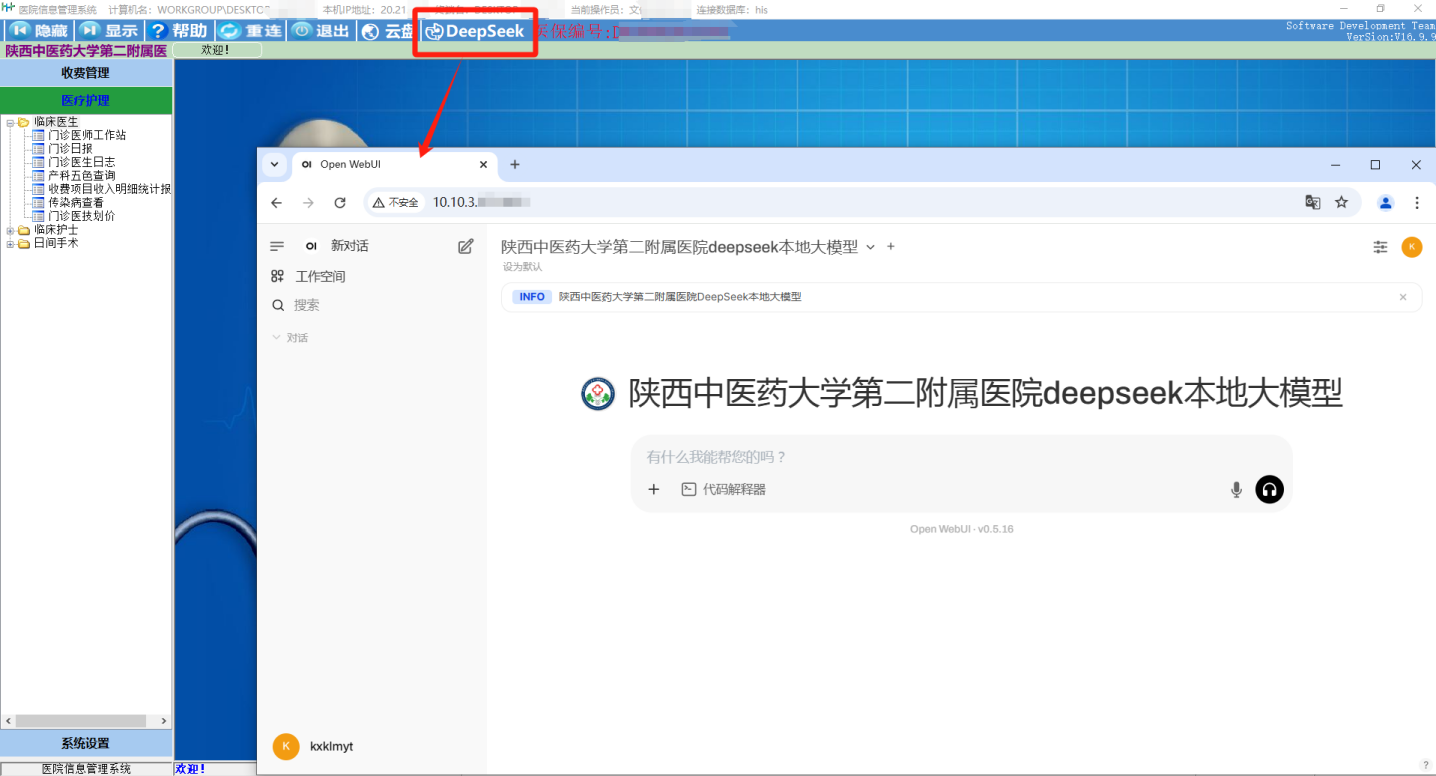Go forward in the browser

pos(308,202)
